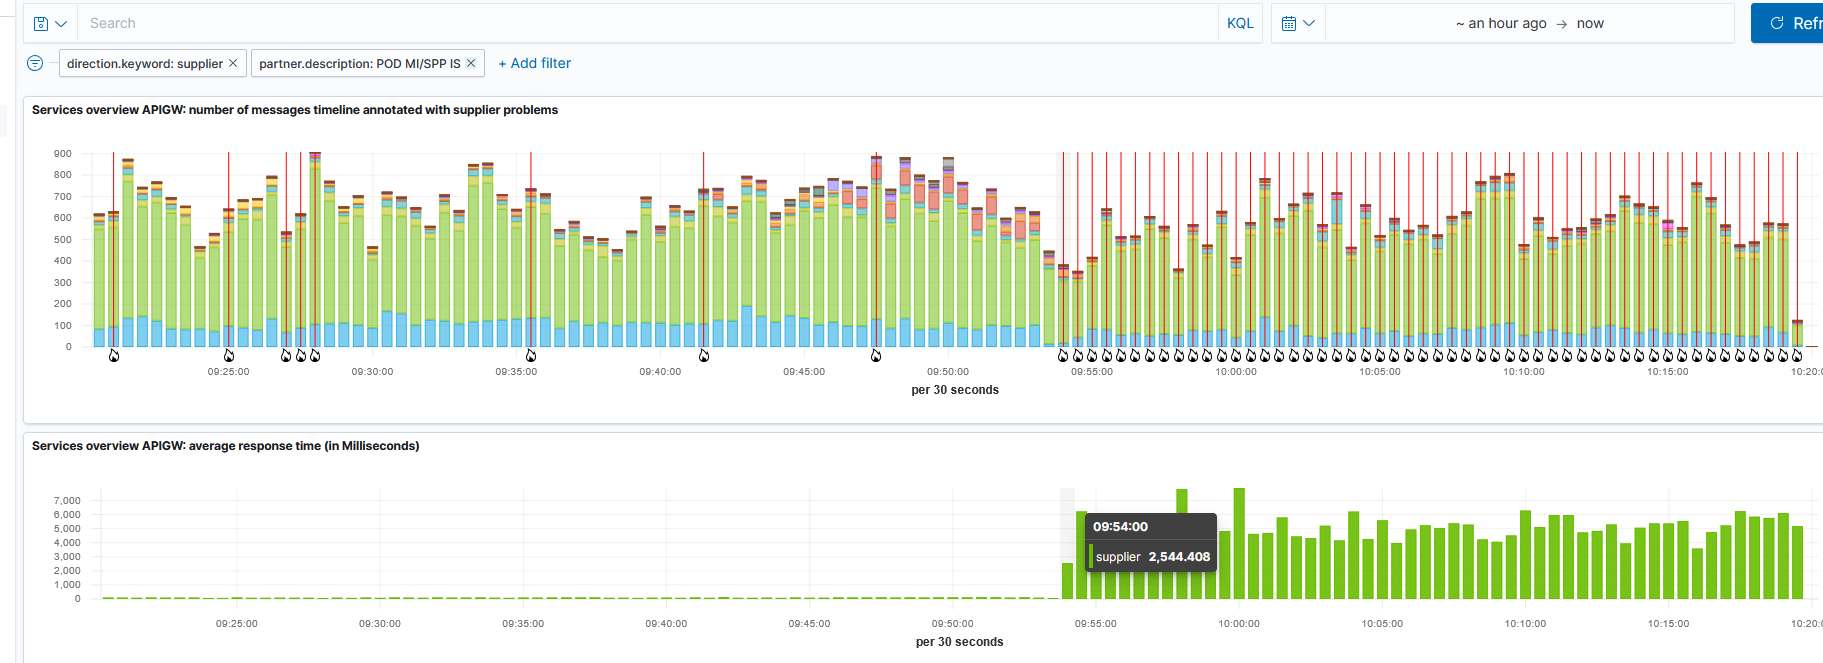Image resolution: width=1823 pixels, height=663 pixels.
Task: Open the filter options icon left of pills
Action: point(35,63)
